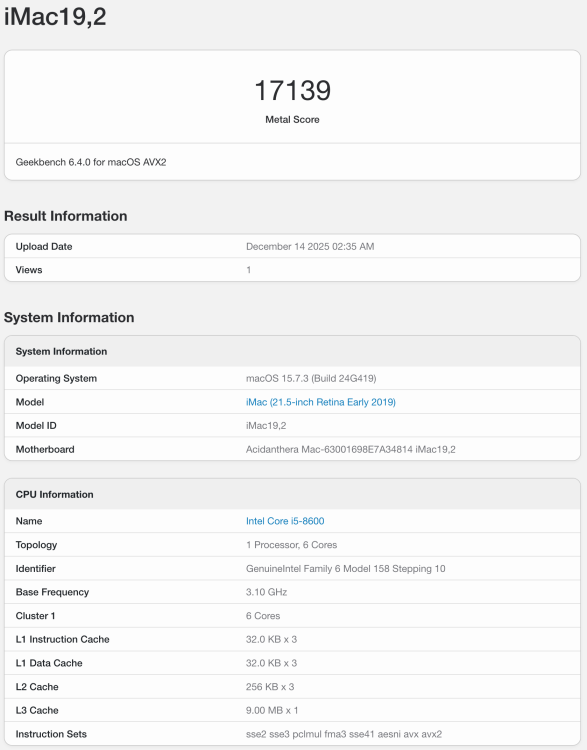Viewport: 587px width, 750px height.
Task: Click the Views label
Action: (x=29, y=270)
